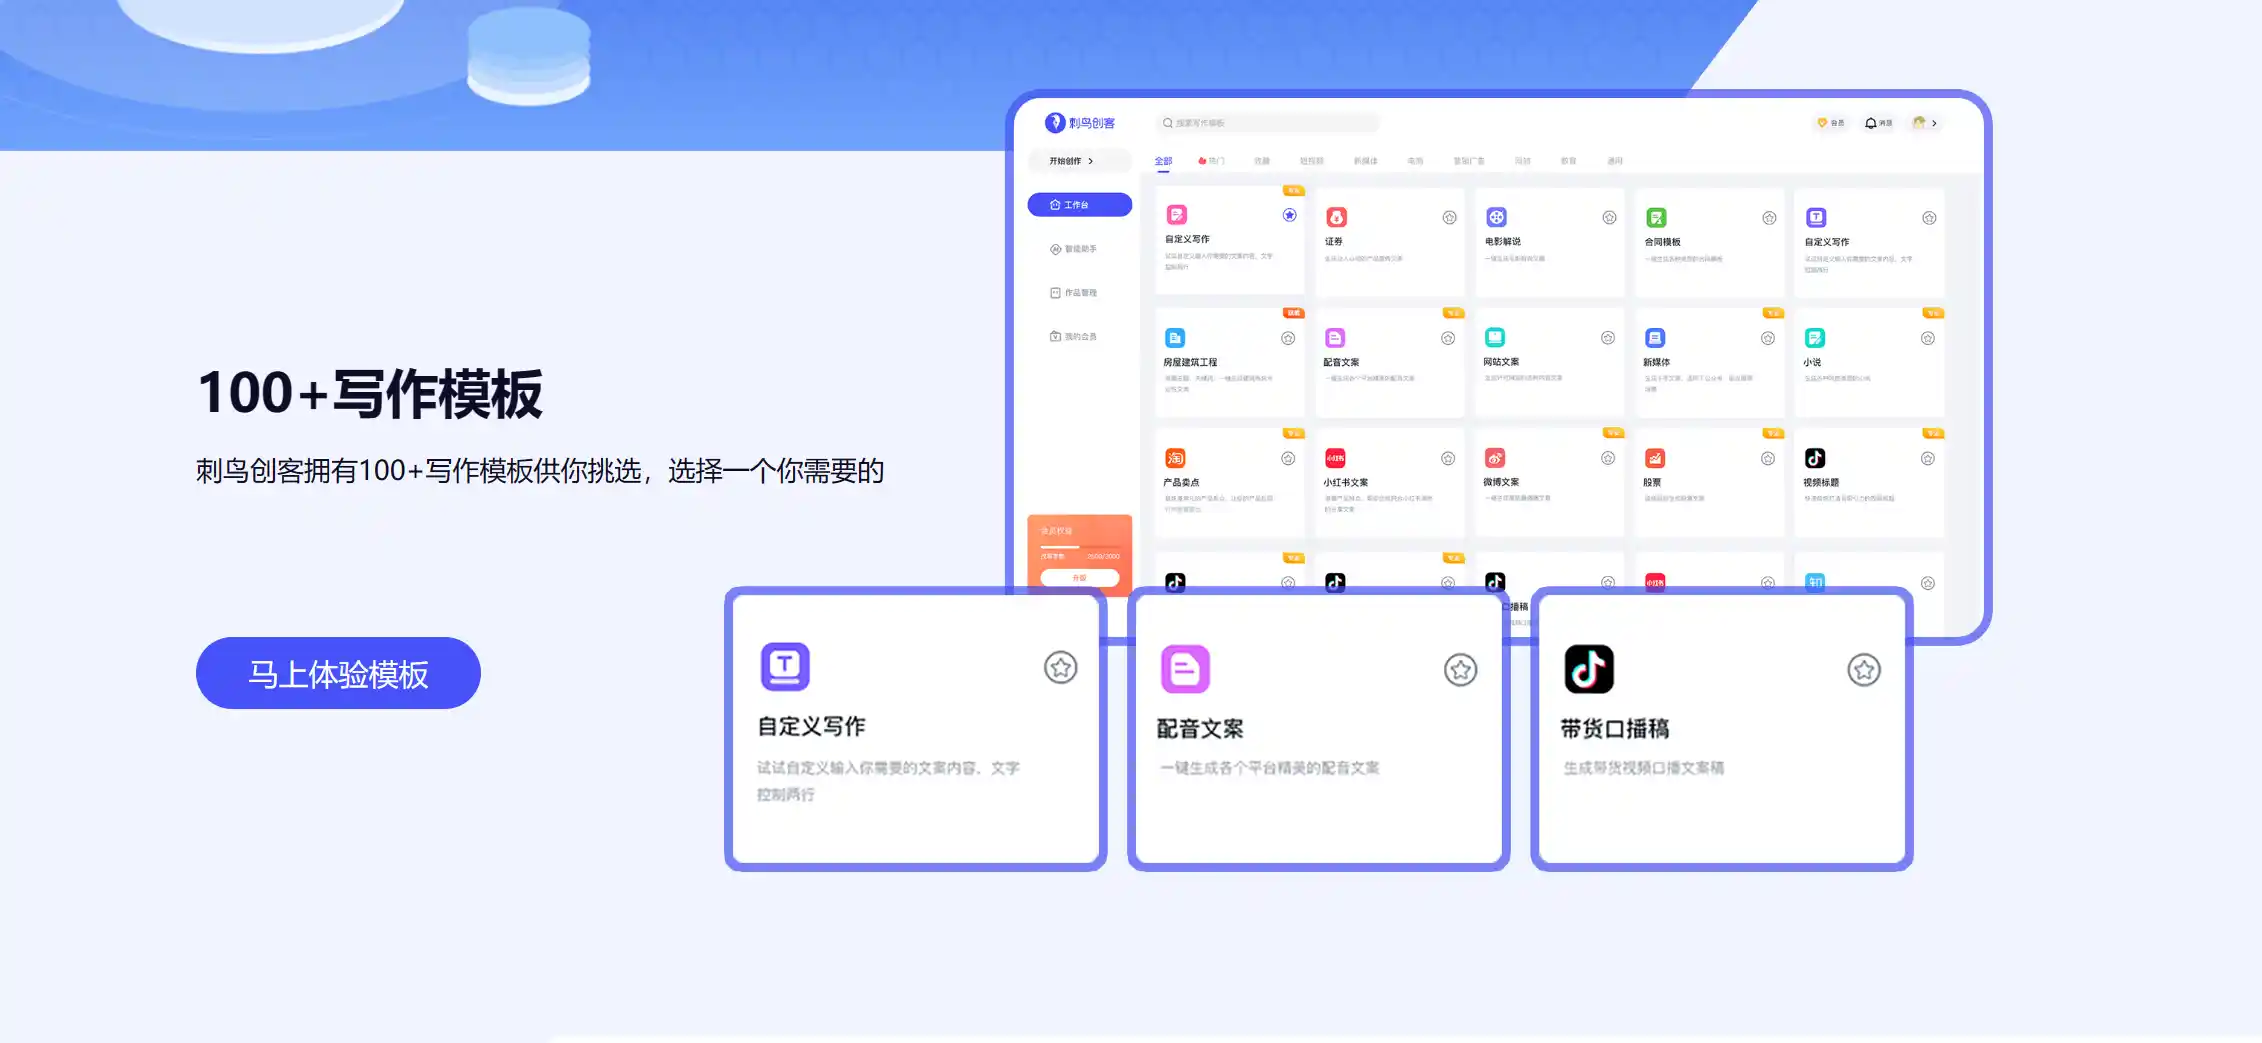
Task: Switch to the 短视频 tab
Action: coord(1311,161)
